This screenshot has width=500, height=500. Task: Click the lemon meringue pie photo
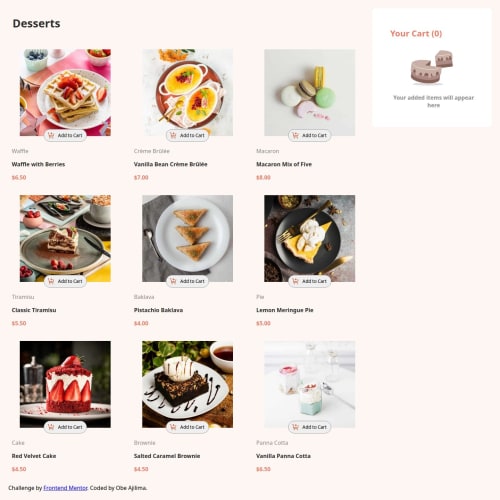(310, 238)
